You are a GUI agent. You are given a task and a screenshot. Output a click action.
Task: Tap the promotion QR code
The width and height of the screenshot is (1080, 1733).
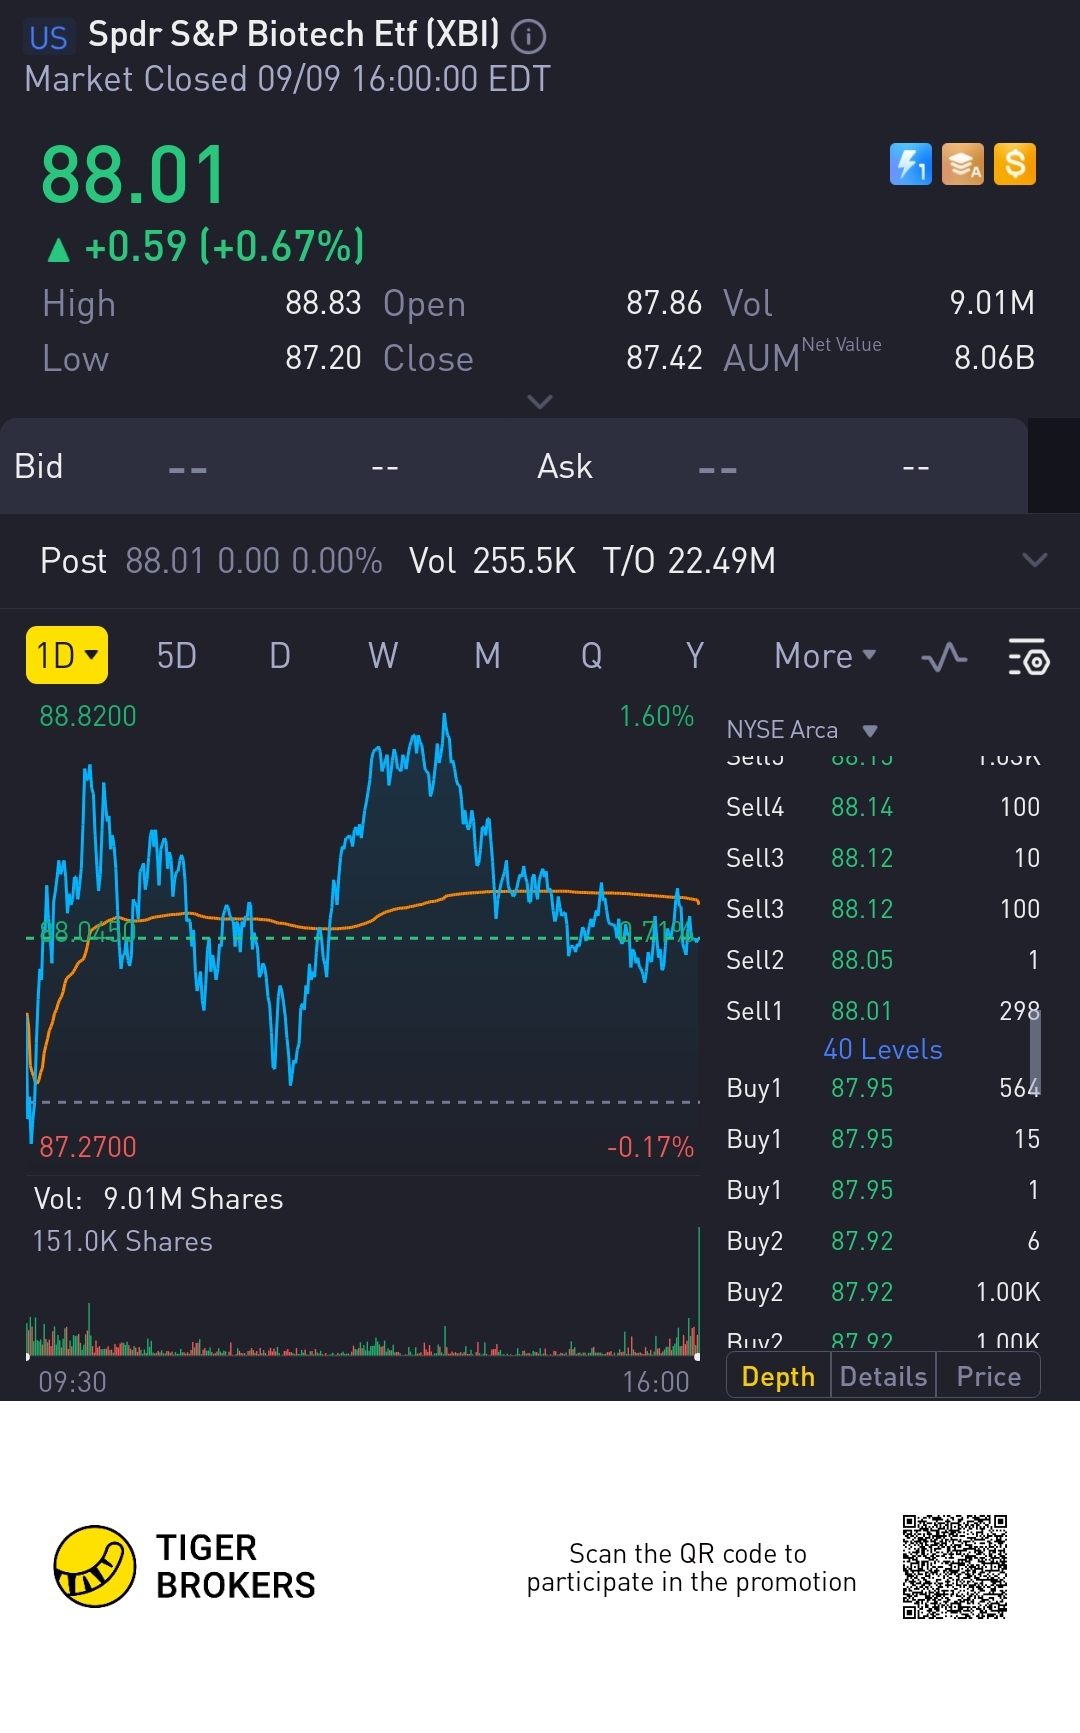[x=954, y=1566]
